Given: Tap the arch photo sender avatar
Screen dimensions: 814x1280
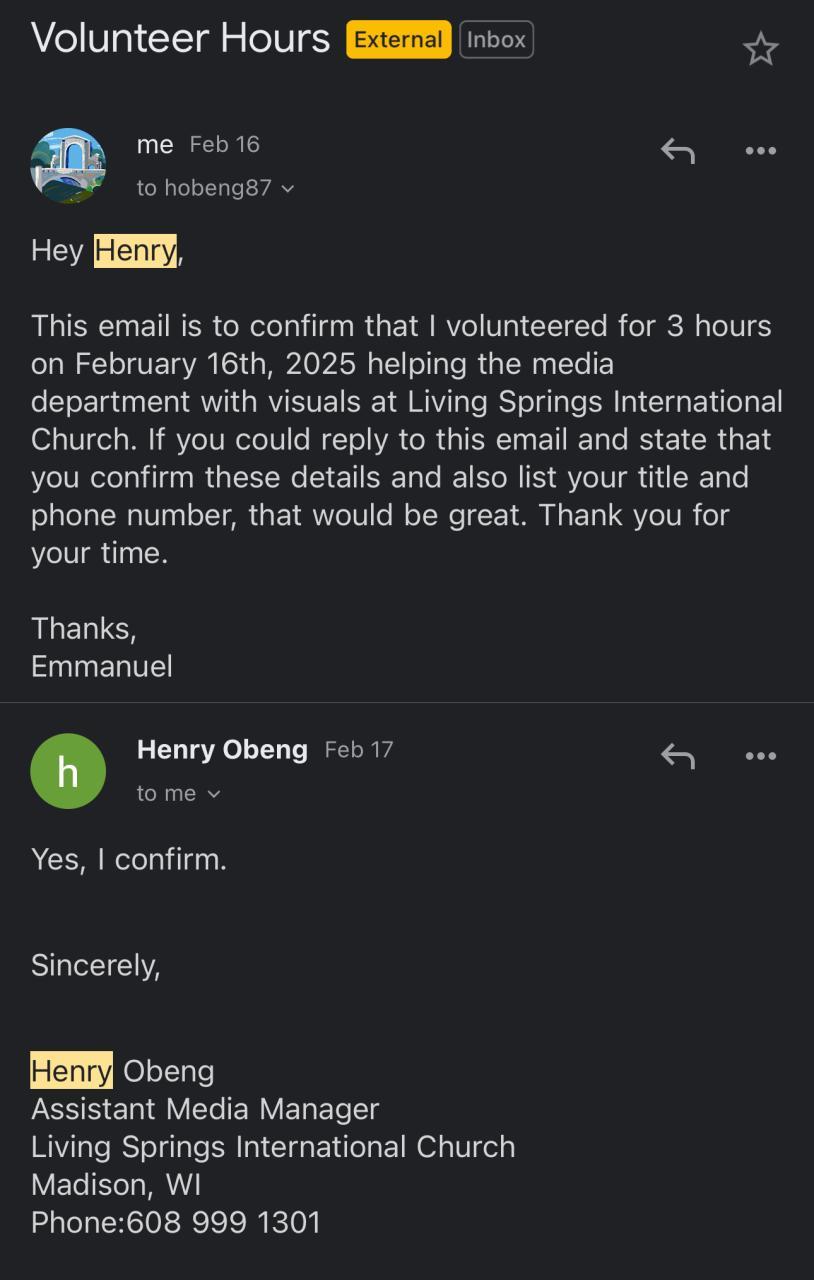Looking at the screenshot, I should pos(68,166).
